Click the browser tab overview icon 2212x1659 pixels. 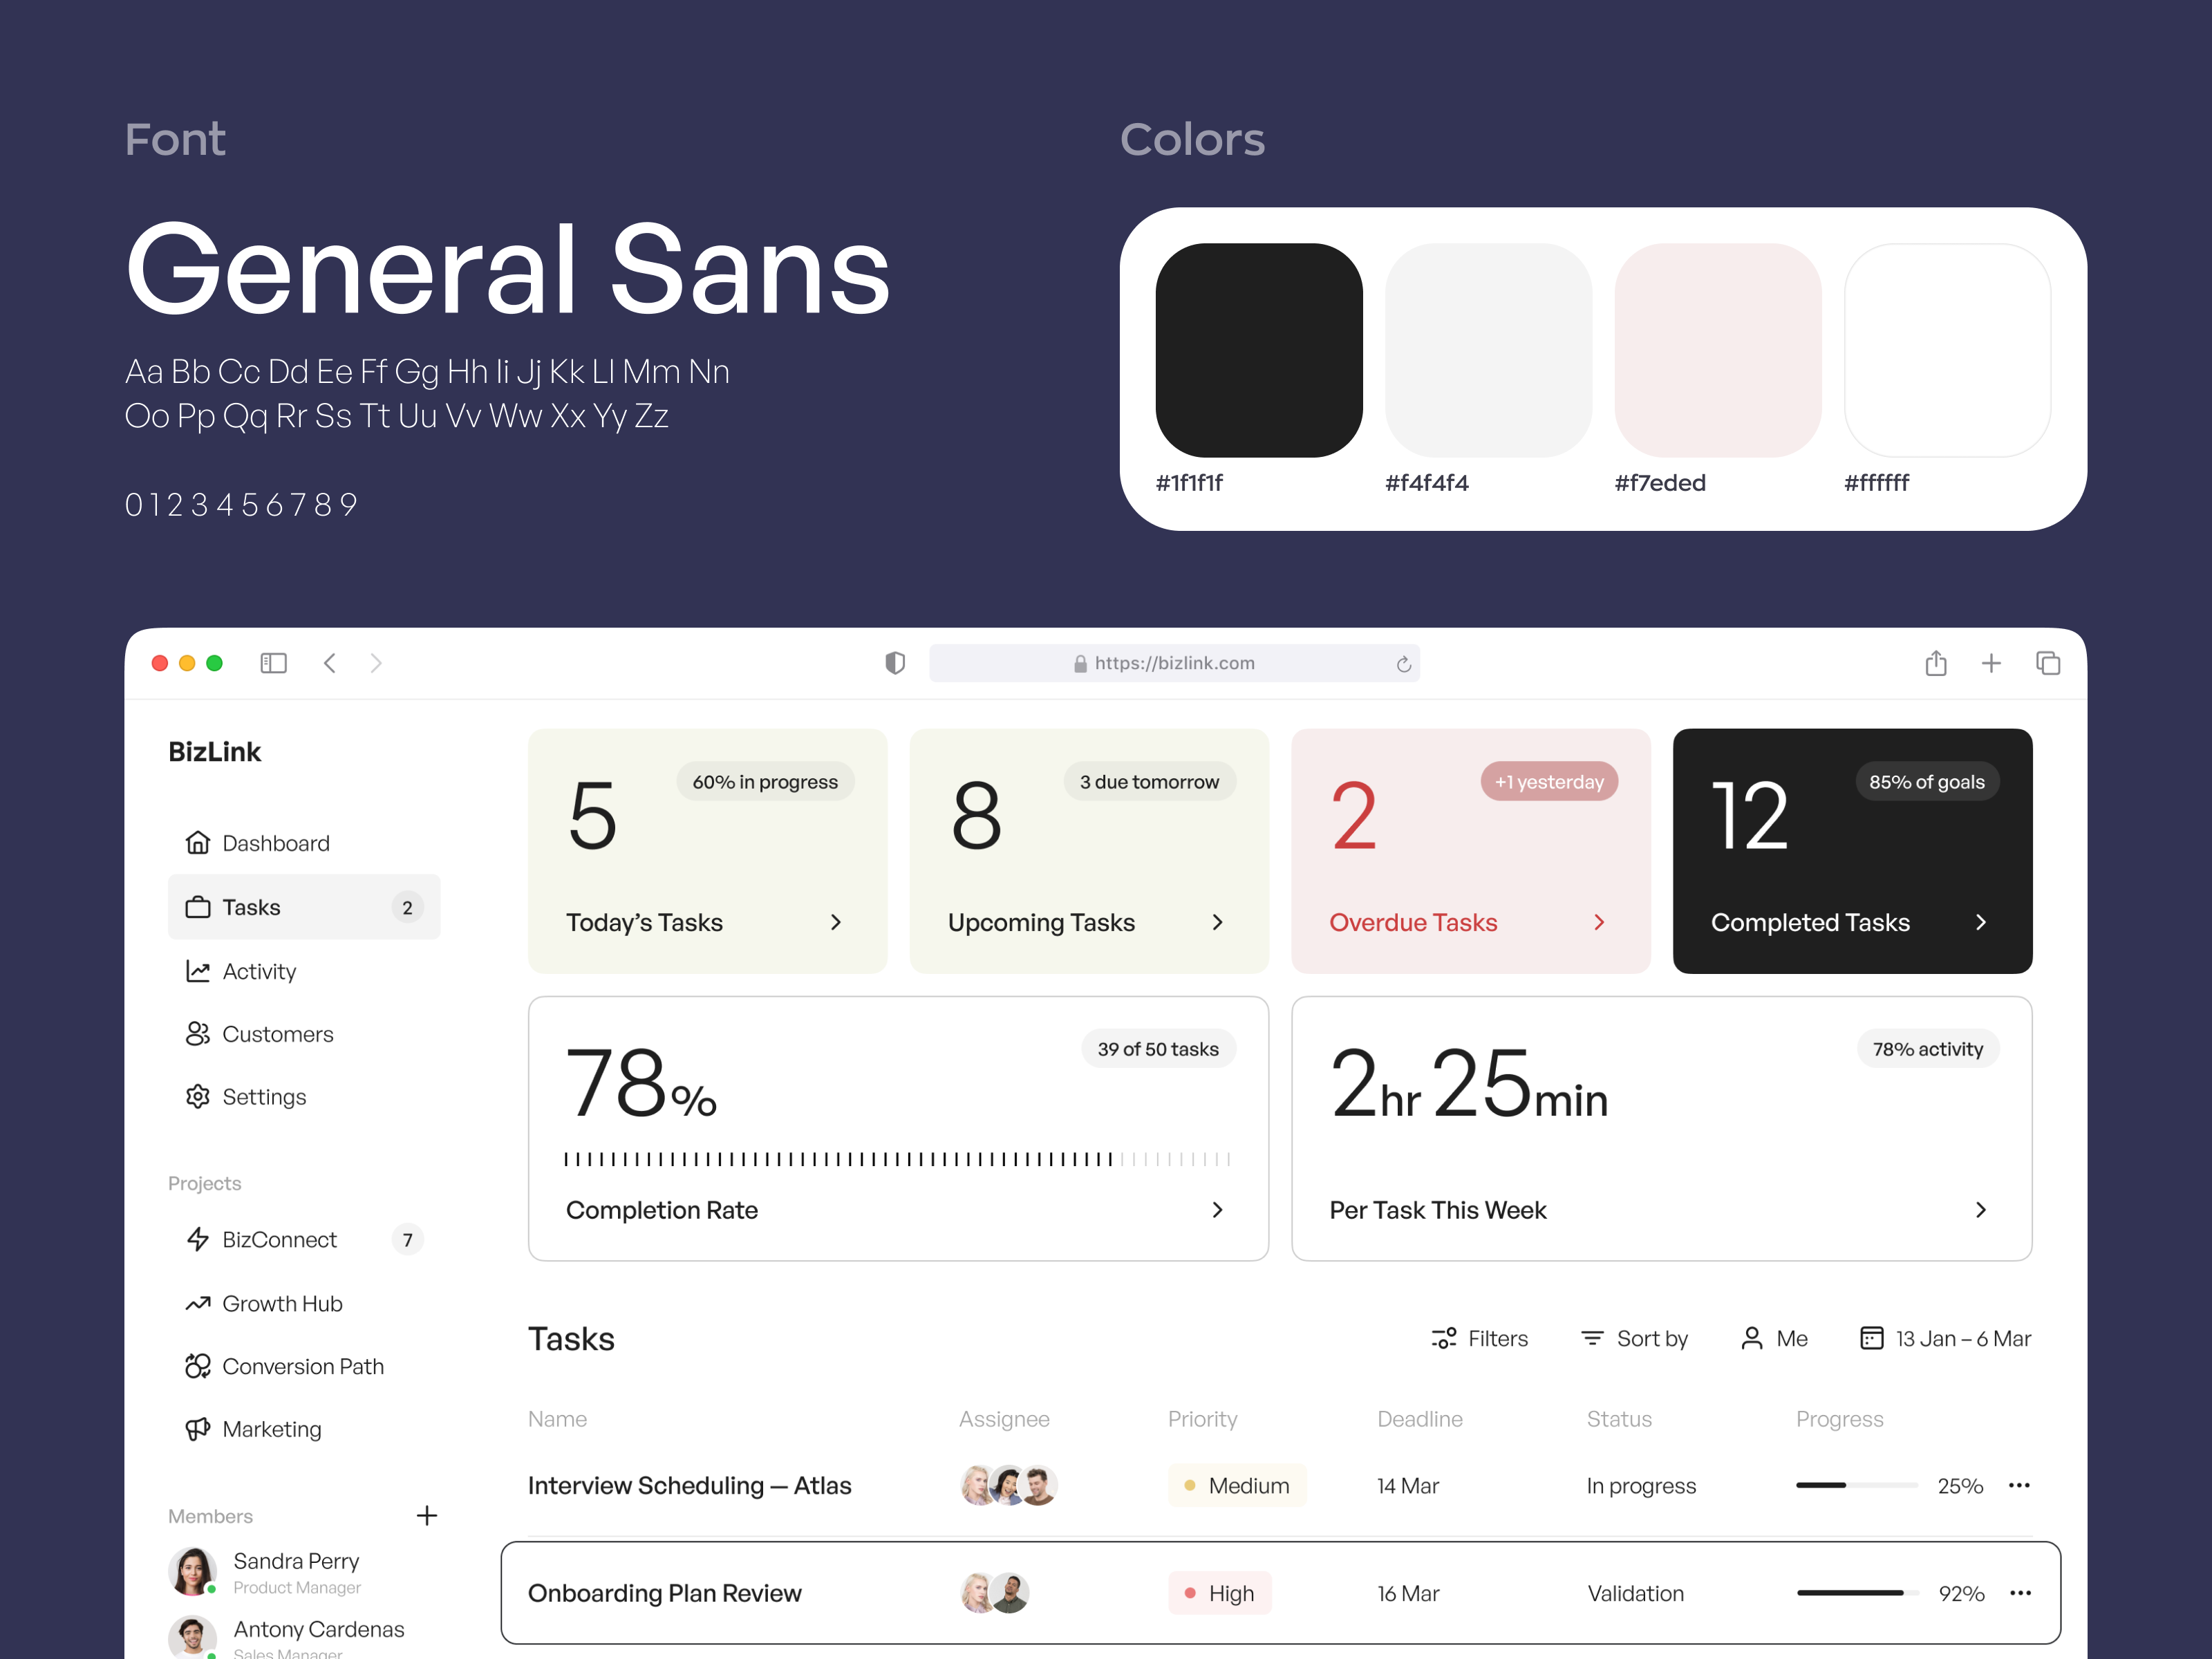coord(2047,663)
